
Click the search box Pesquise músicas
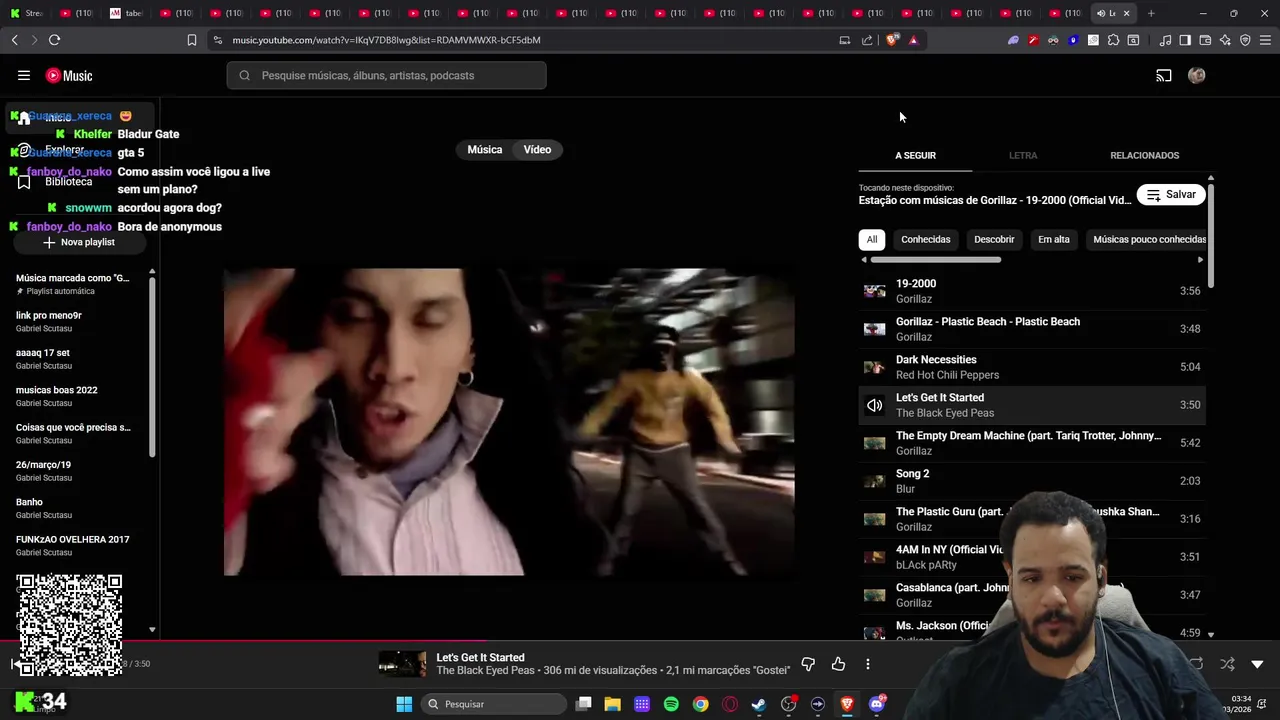coord(386,75)
